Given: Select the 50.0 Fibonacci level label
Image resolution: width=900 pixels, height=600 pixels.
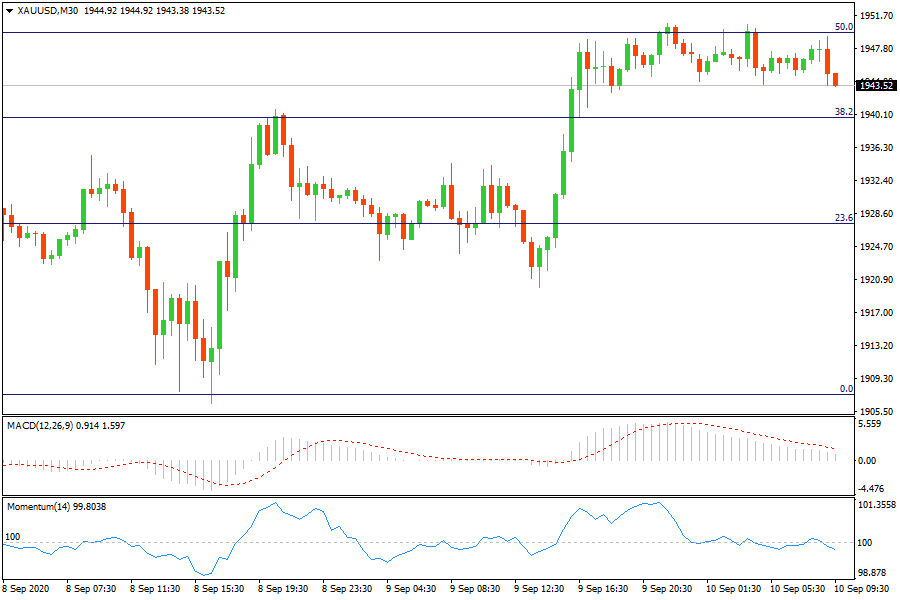Looking at the screenshot, I should point(843,27).
